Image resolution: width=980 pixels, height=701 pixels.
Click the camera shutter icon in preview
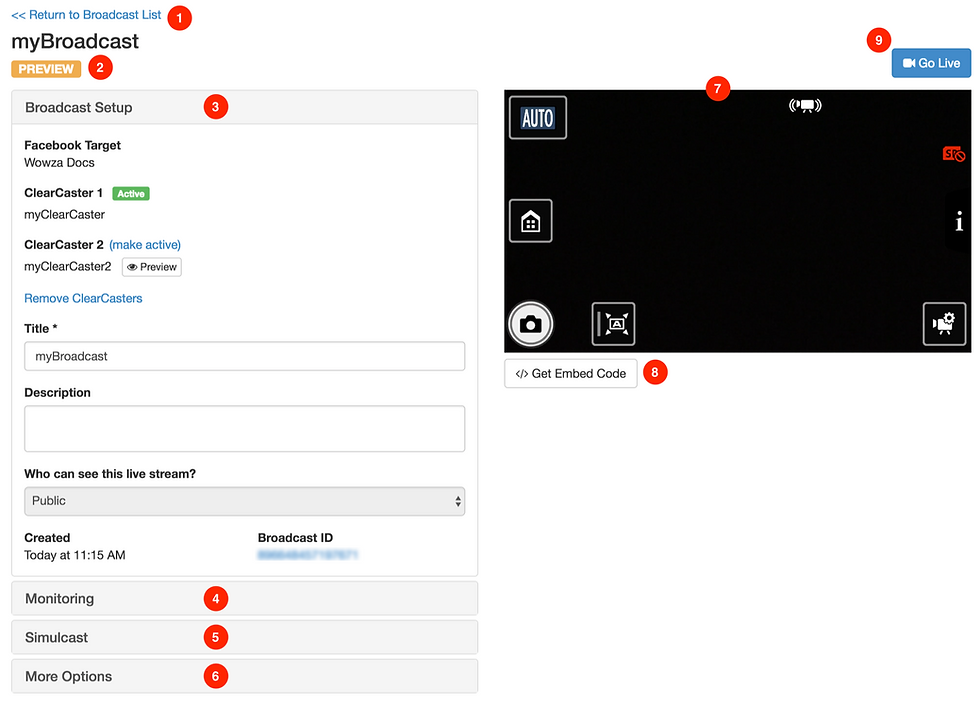tap(531, 324)
